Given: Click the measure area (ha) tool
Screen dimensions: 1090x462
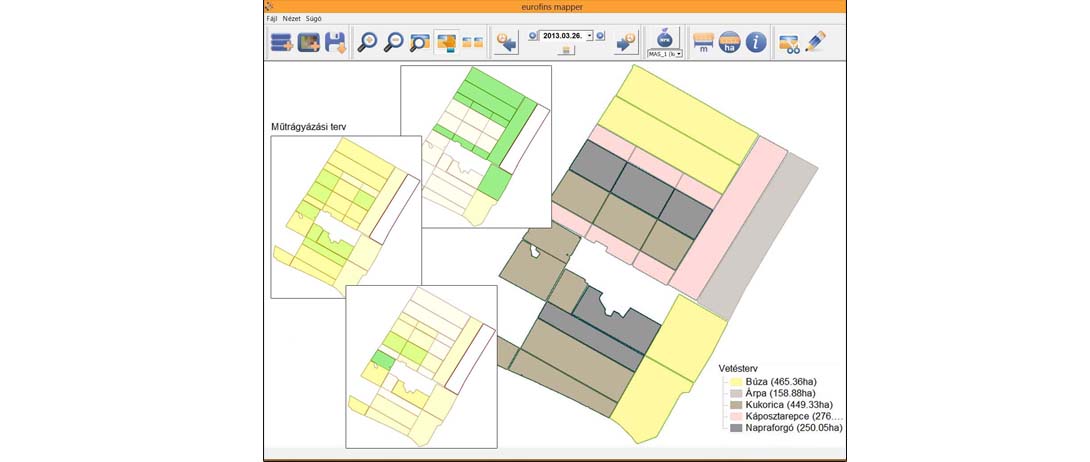Looking at the screenshot, I should click(x=730, y=42).
